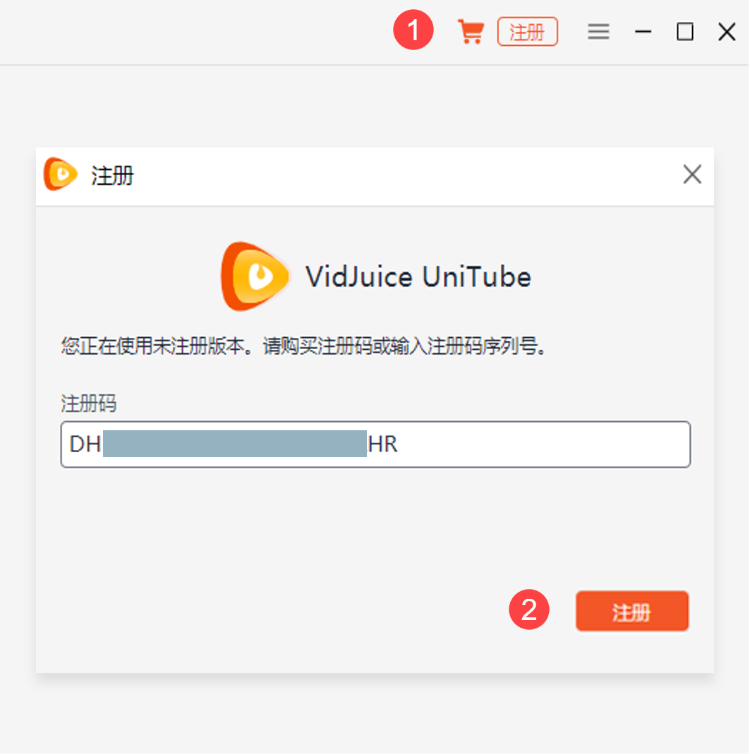This screenshot has height=754, width=750.
Task: Click the red number 2 step marker
Action: [529, 610]
